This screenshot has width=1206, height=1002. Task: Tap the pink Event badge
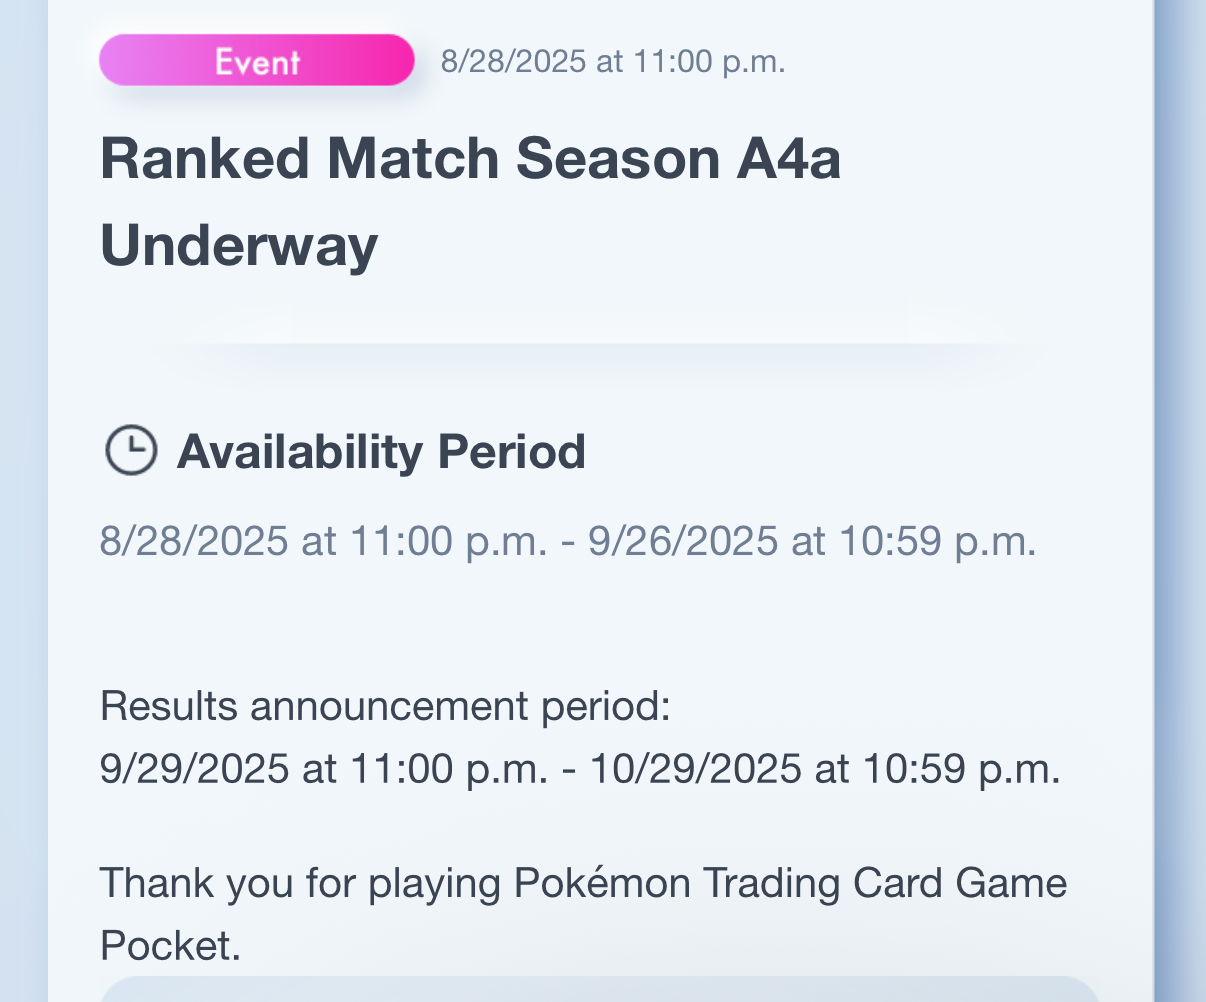257,60
